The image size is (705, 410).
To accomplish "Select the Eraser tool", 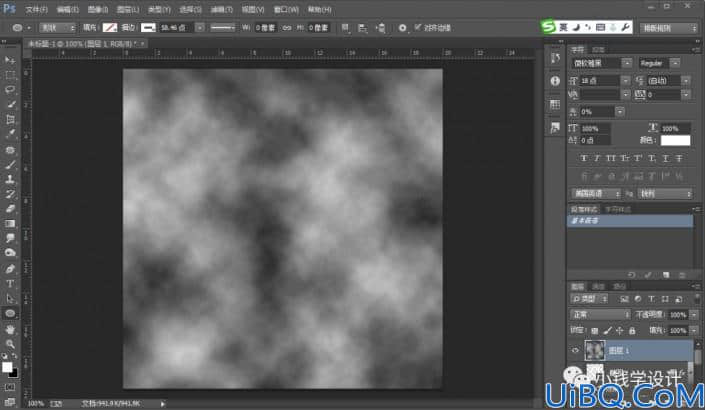I will 10,209.
